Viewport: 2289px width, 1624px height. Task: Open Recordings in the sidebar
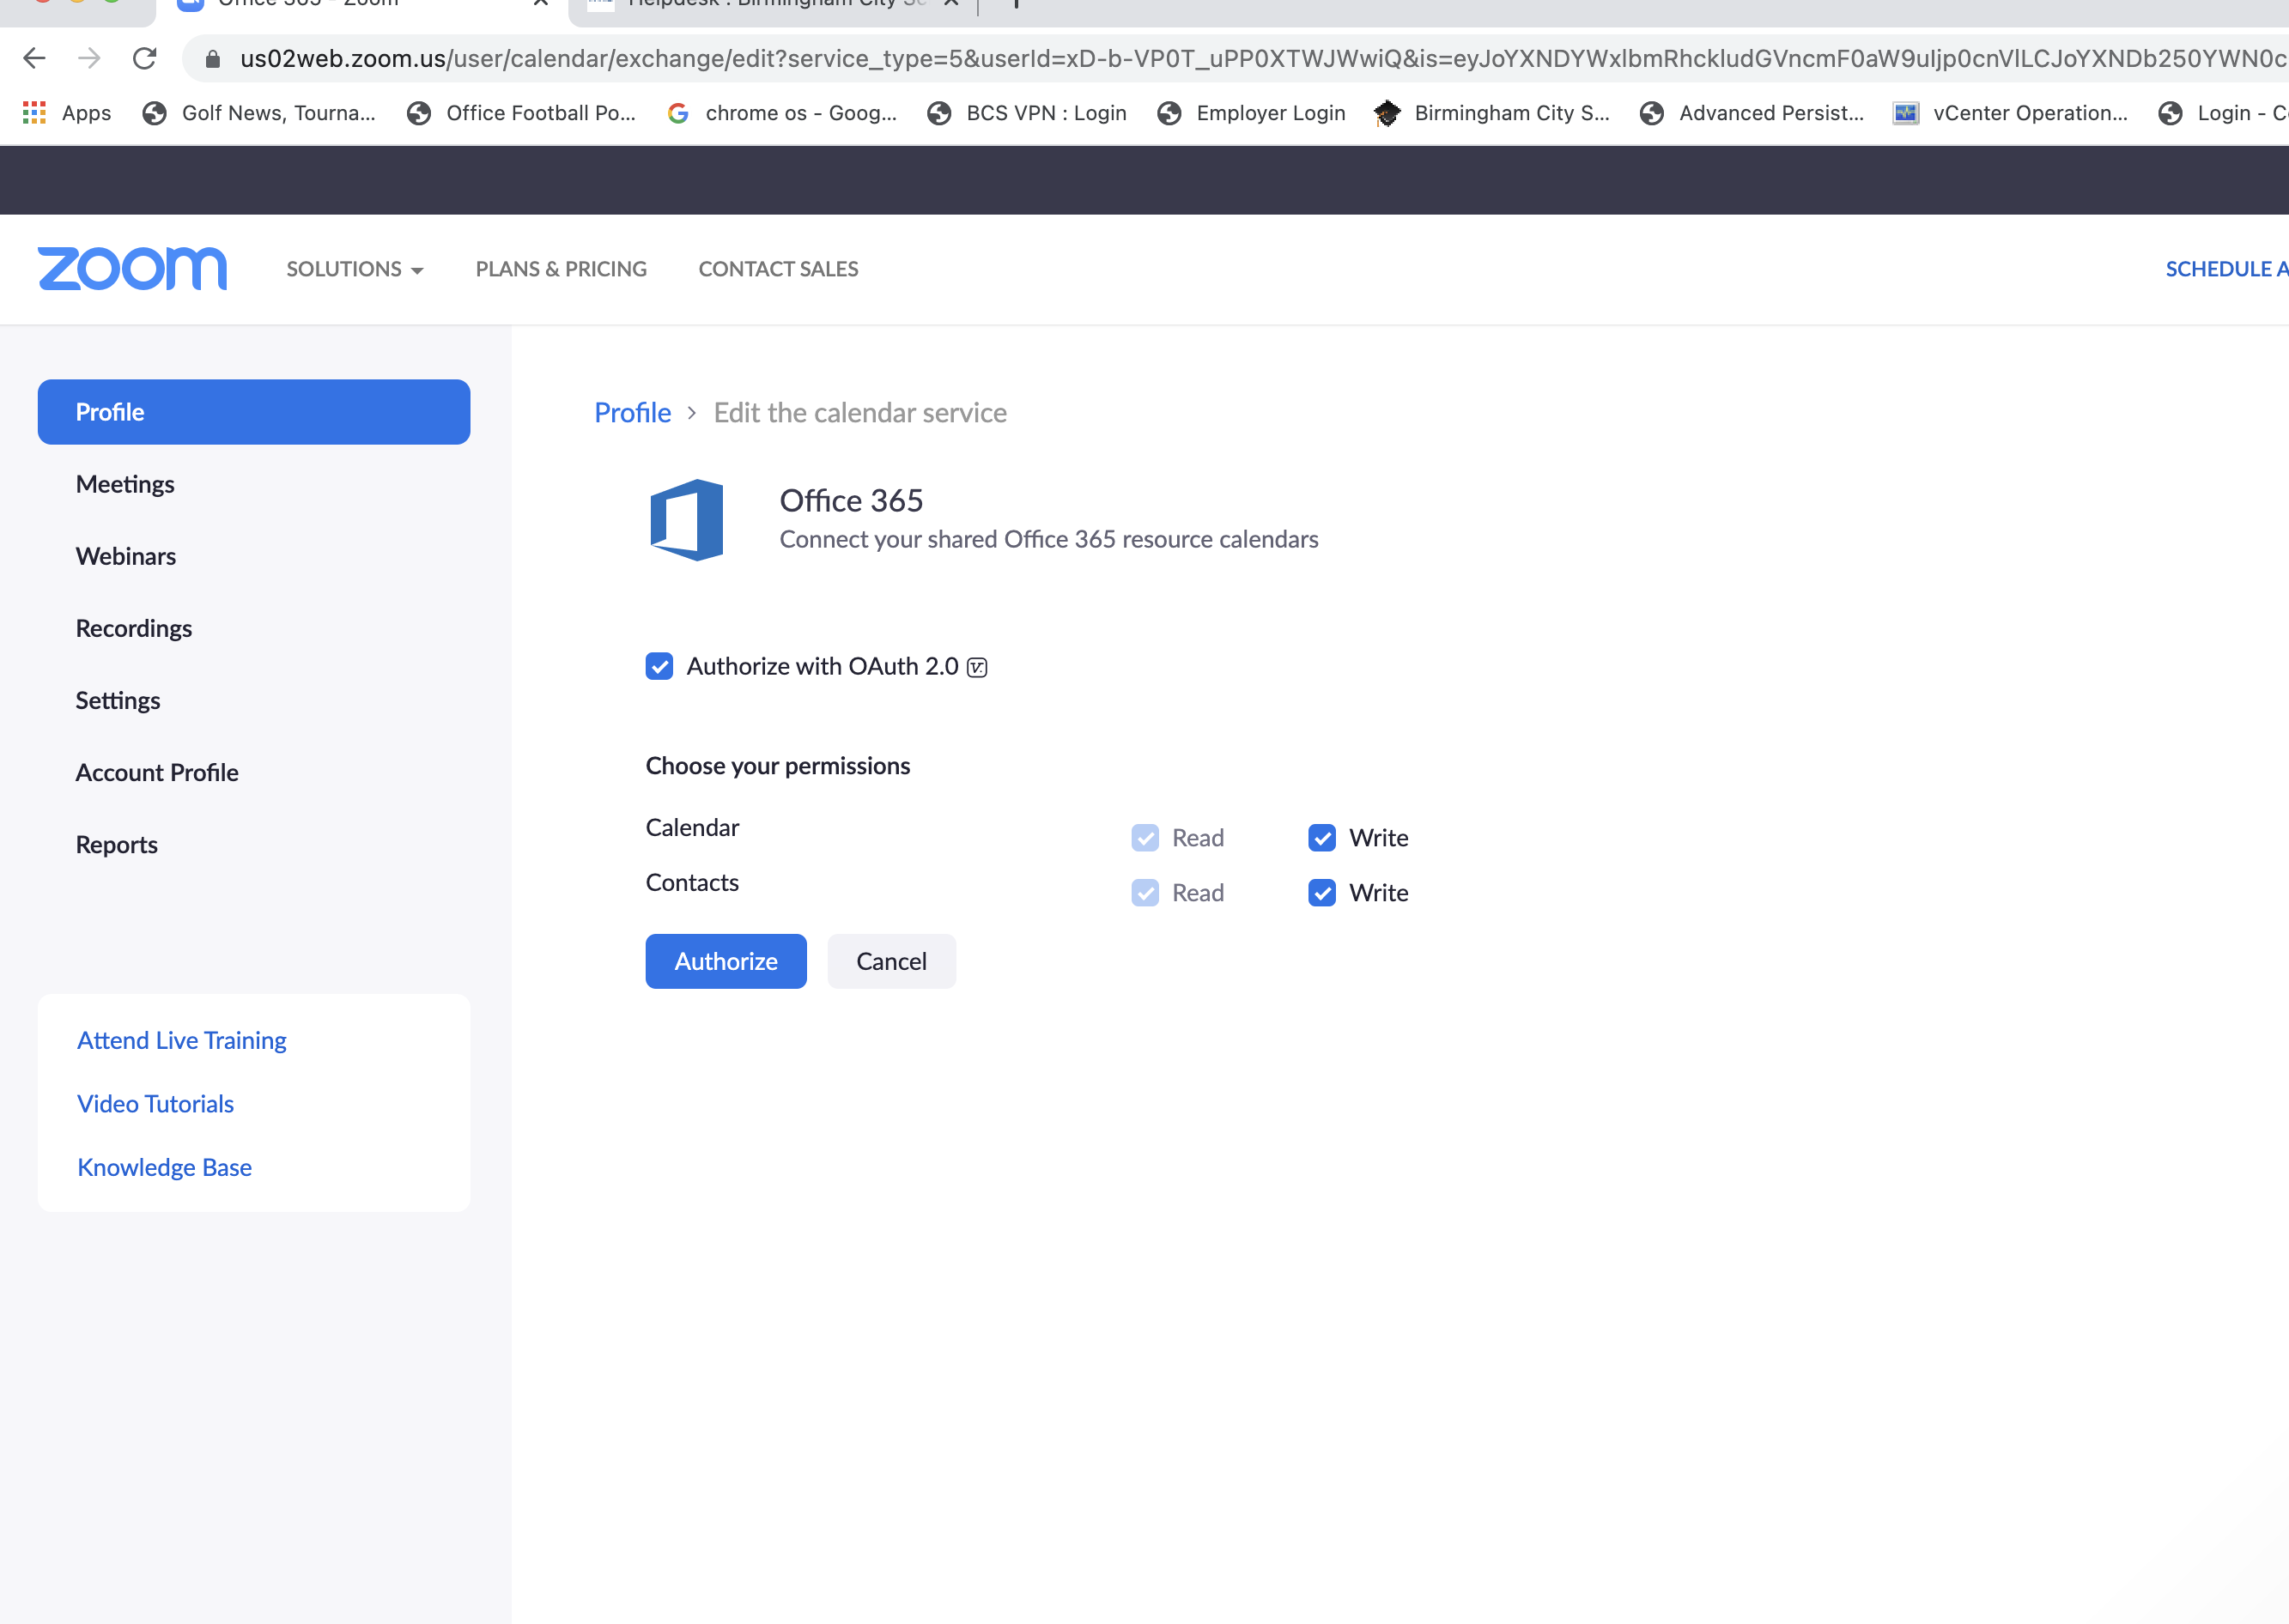(134, 628)
